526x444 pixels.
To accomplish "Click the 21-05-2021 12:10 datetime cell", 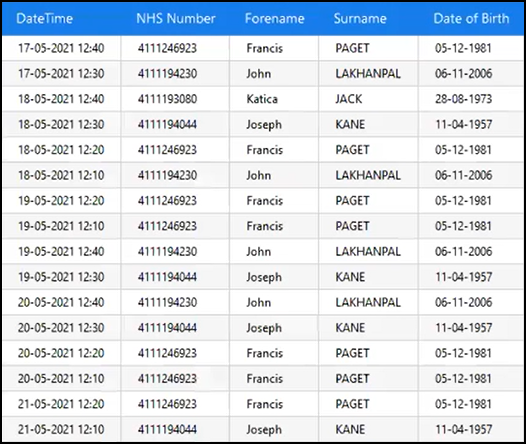I will [61, 429].
